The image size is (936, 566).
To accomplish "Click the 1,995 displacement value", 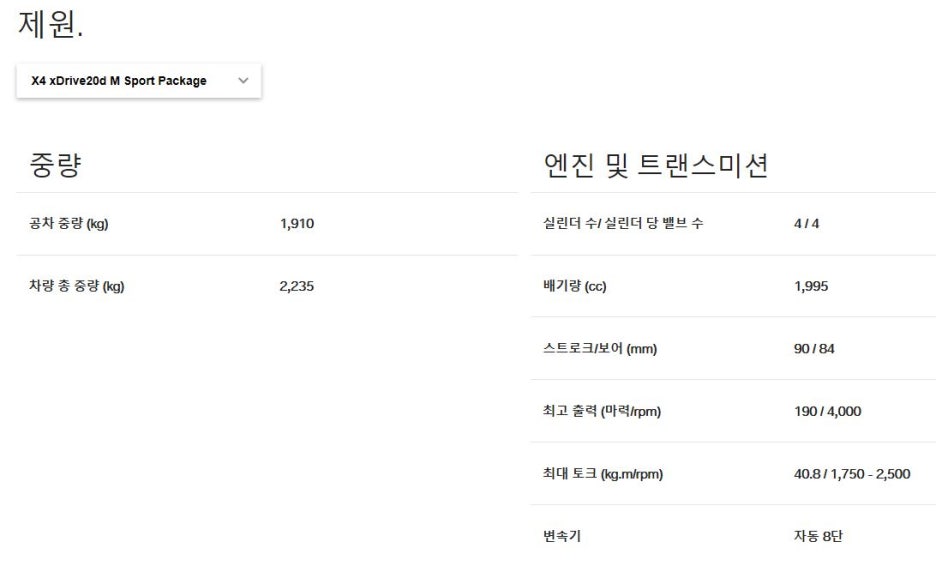I will tap(811, 286).
